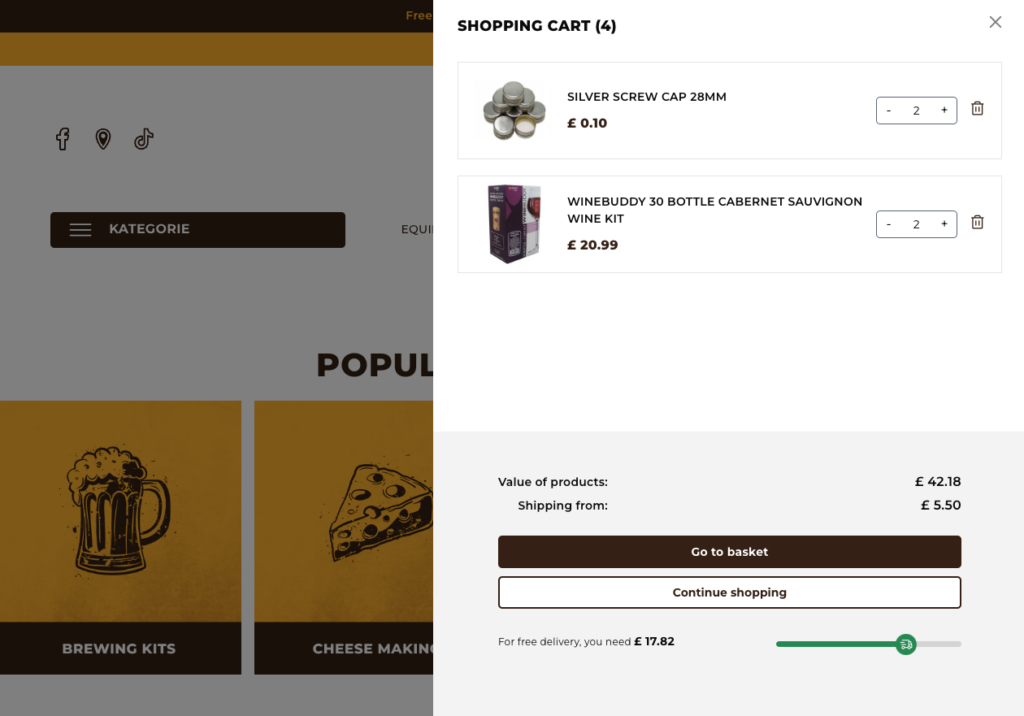This screenshot has width=1024, height=716.
Task: Decrease Silver Screw Cap quantity
Action: [888, 110]
